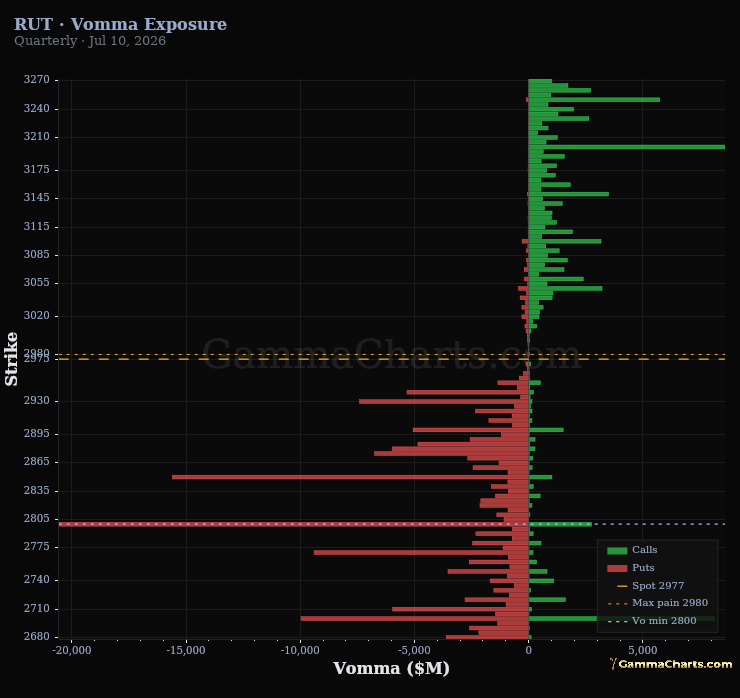Select the longest red put bar at 2800
The image size is (740, 698).
tap(294, 524)
